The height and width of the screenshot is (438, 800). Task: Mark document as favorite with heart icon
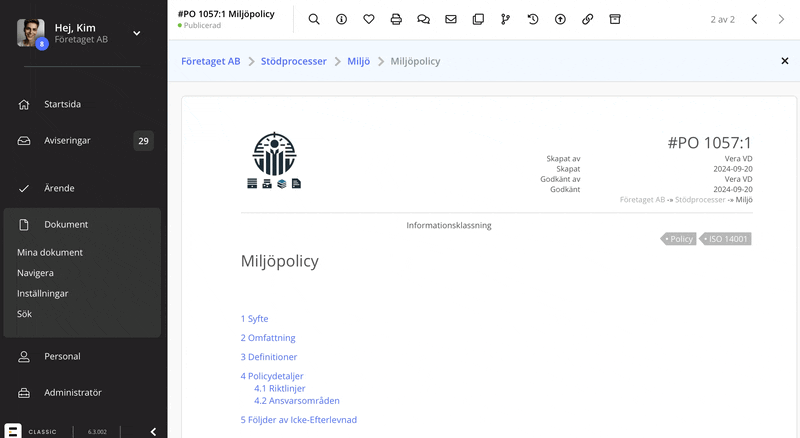click(368, 19)
